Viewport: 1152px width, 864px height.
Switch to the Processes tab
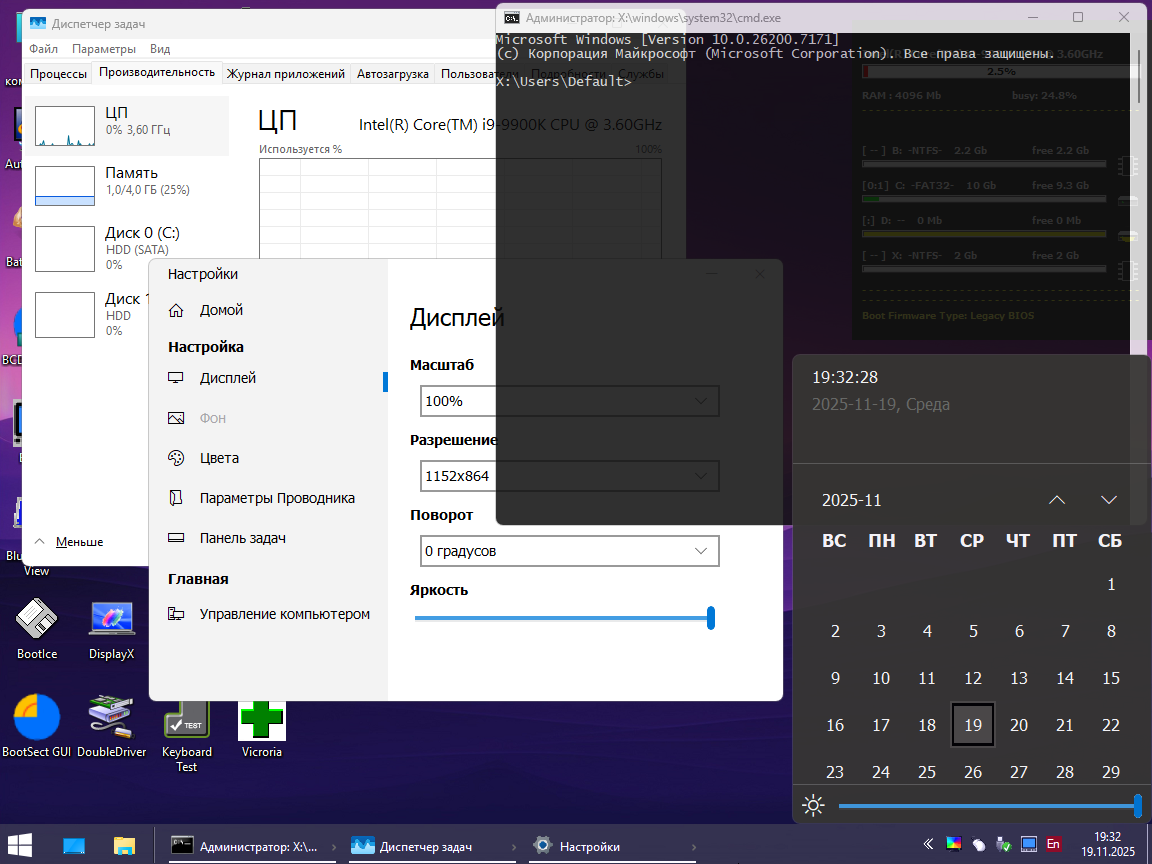(x=58, y=73)
